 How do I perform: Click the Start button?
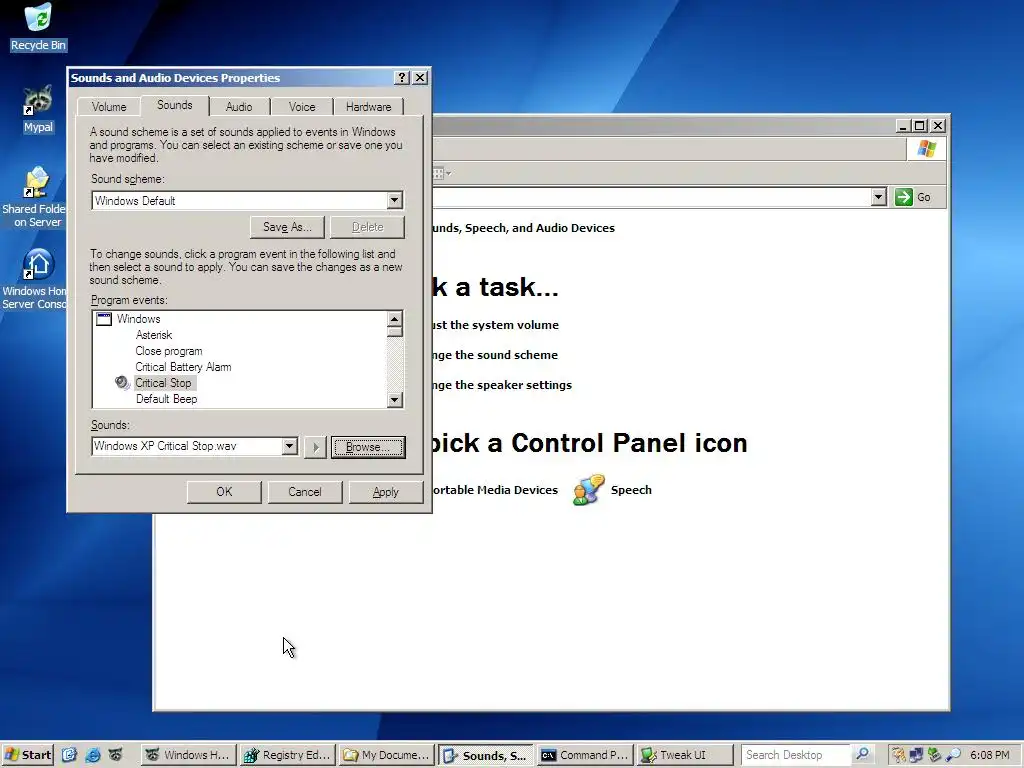[x=28, y=755]
